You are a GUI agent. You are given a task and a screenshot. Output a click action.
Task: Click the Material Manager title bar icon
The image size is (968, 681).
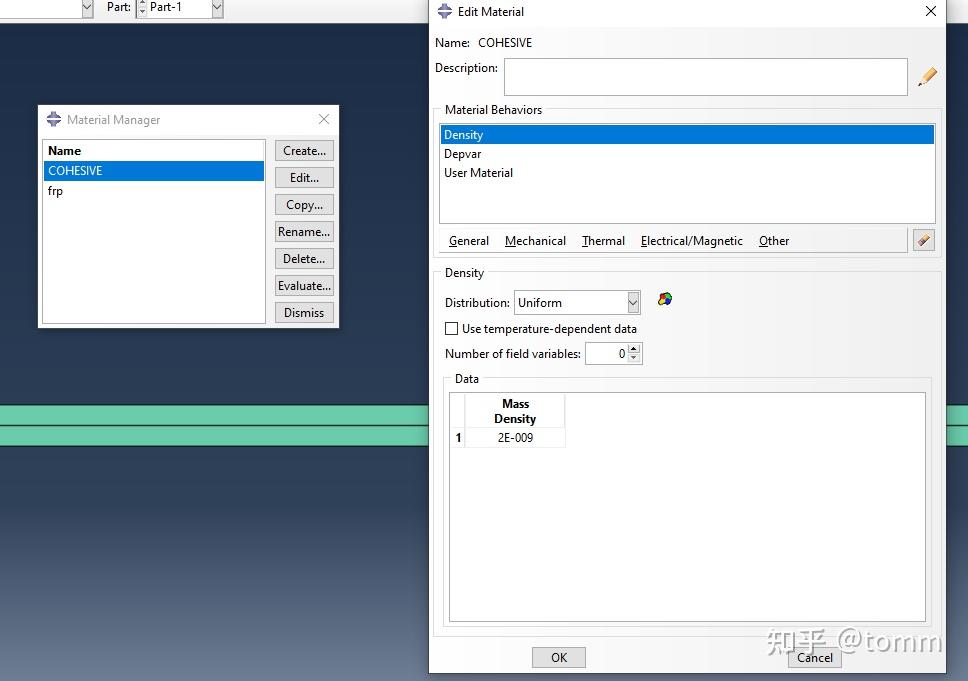[x=54, y=119]
